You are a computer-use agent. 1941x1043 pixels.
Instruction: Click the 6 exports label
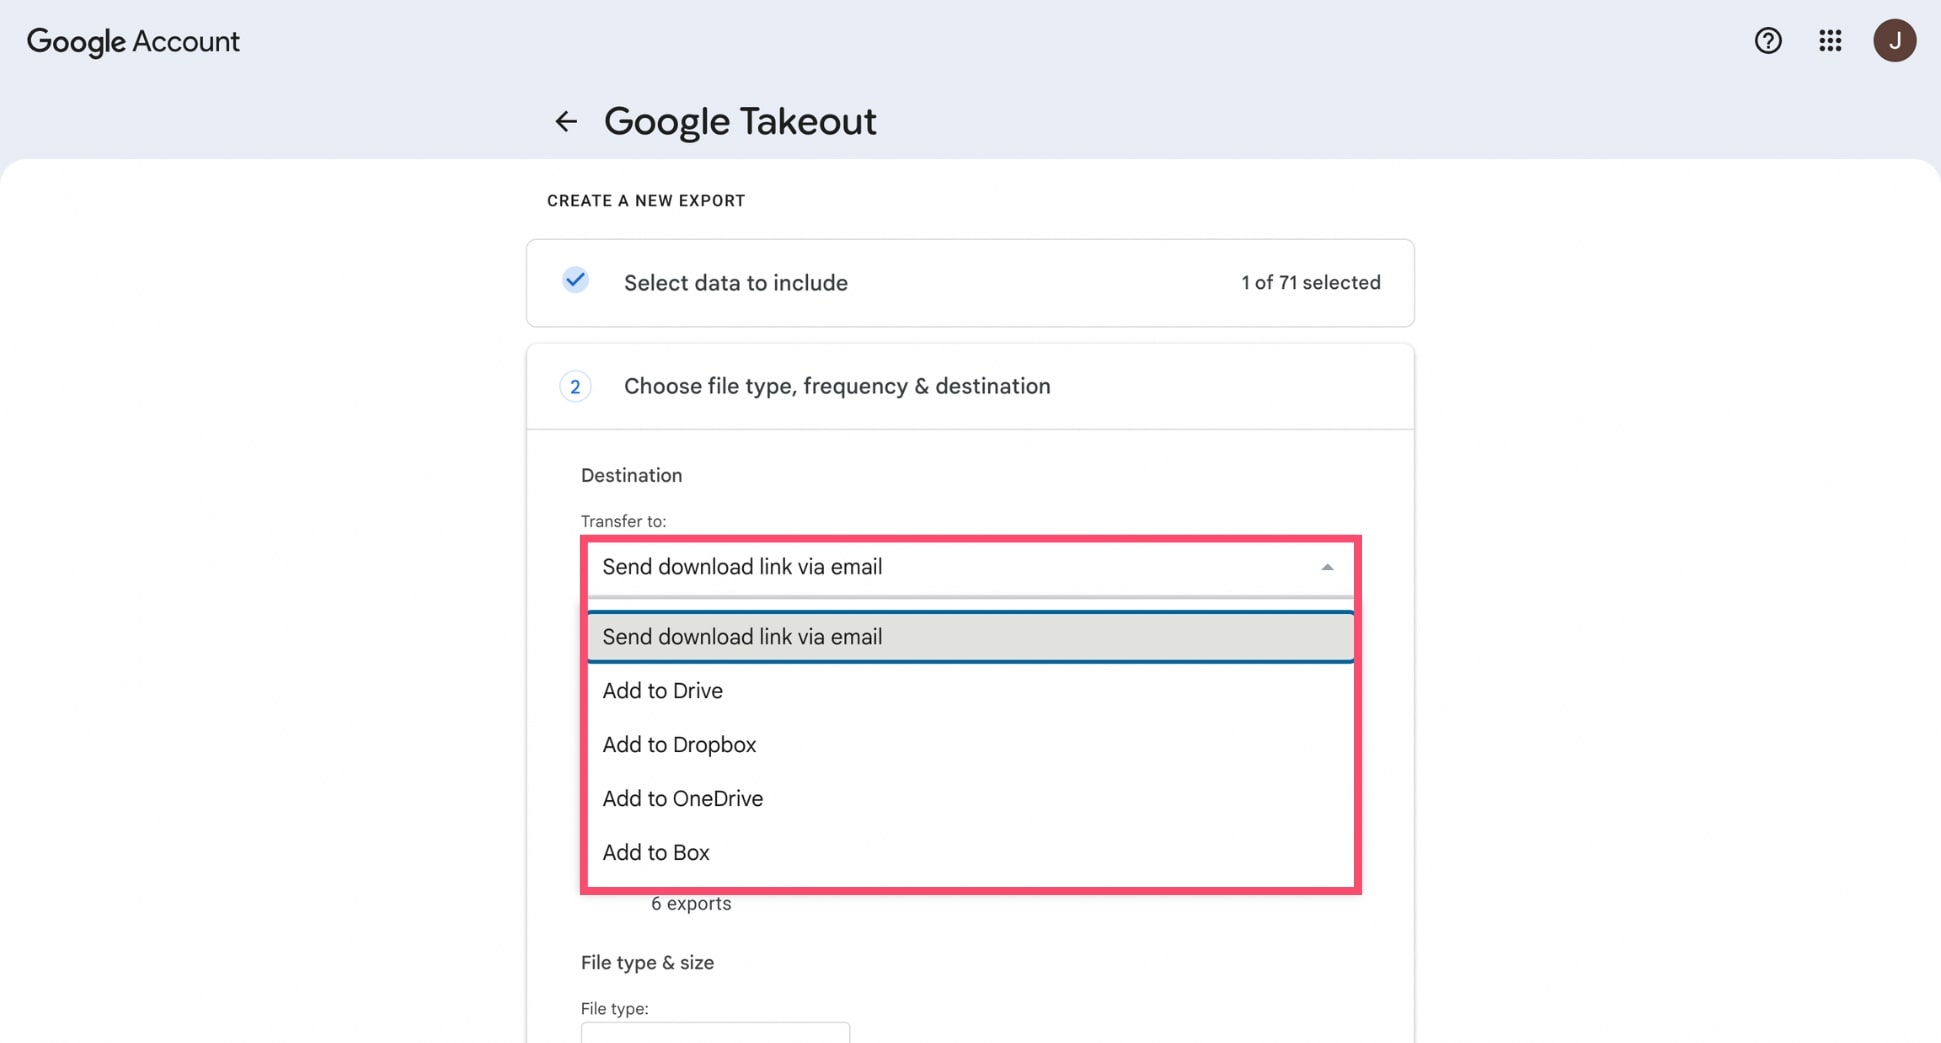tap(691, 903)
